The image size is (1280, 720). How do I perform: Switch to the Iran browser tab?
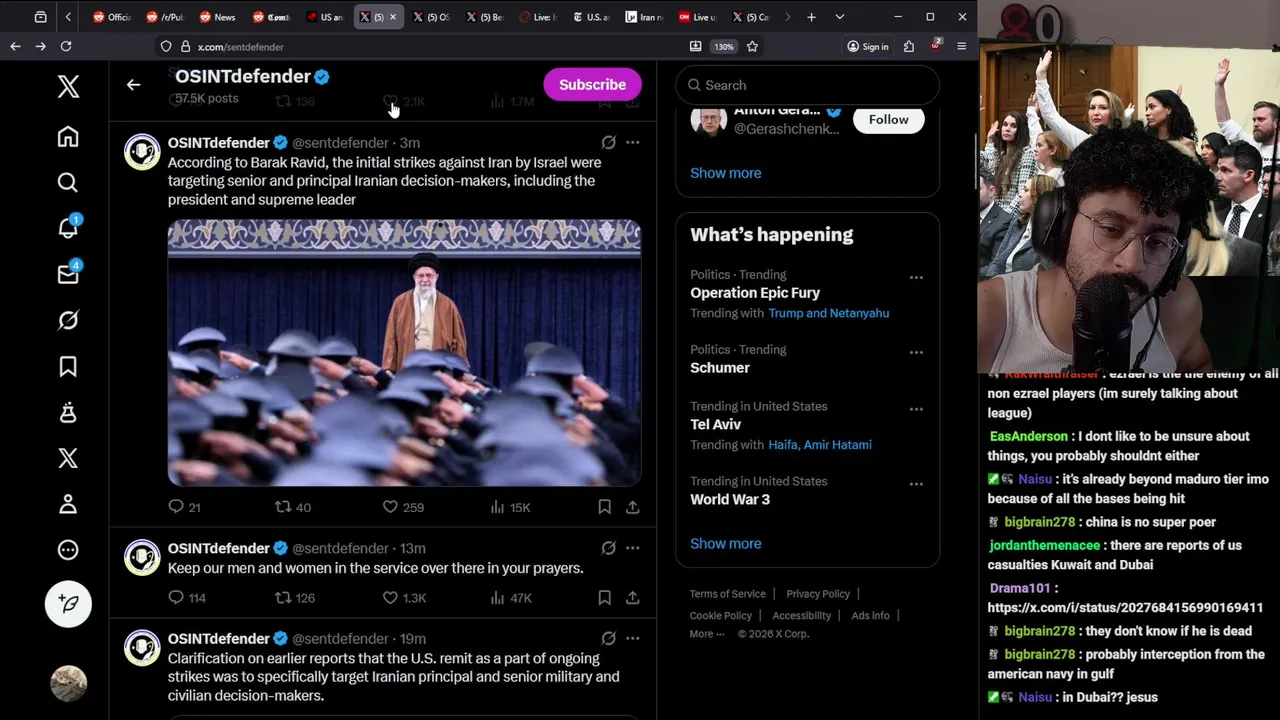pyautogui.click(x=643, y=17)
